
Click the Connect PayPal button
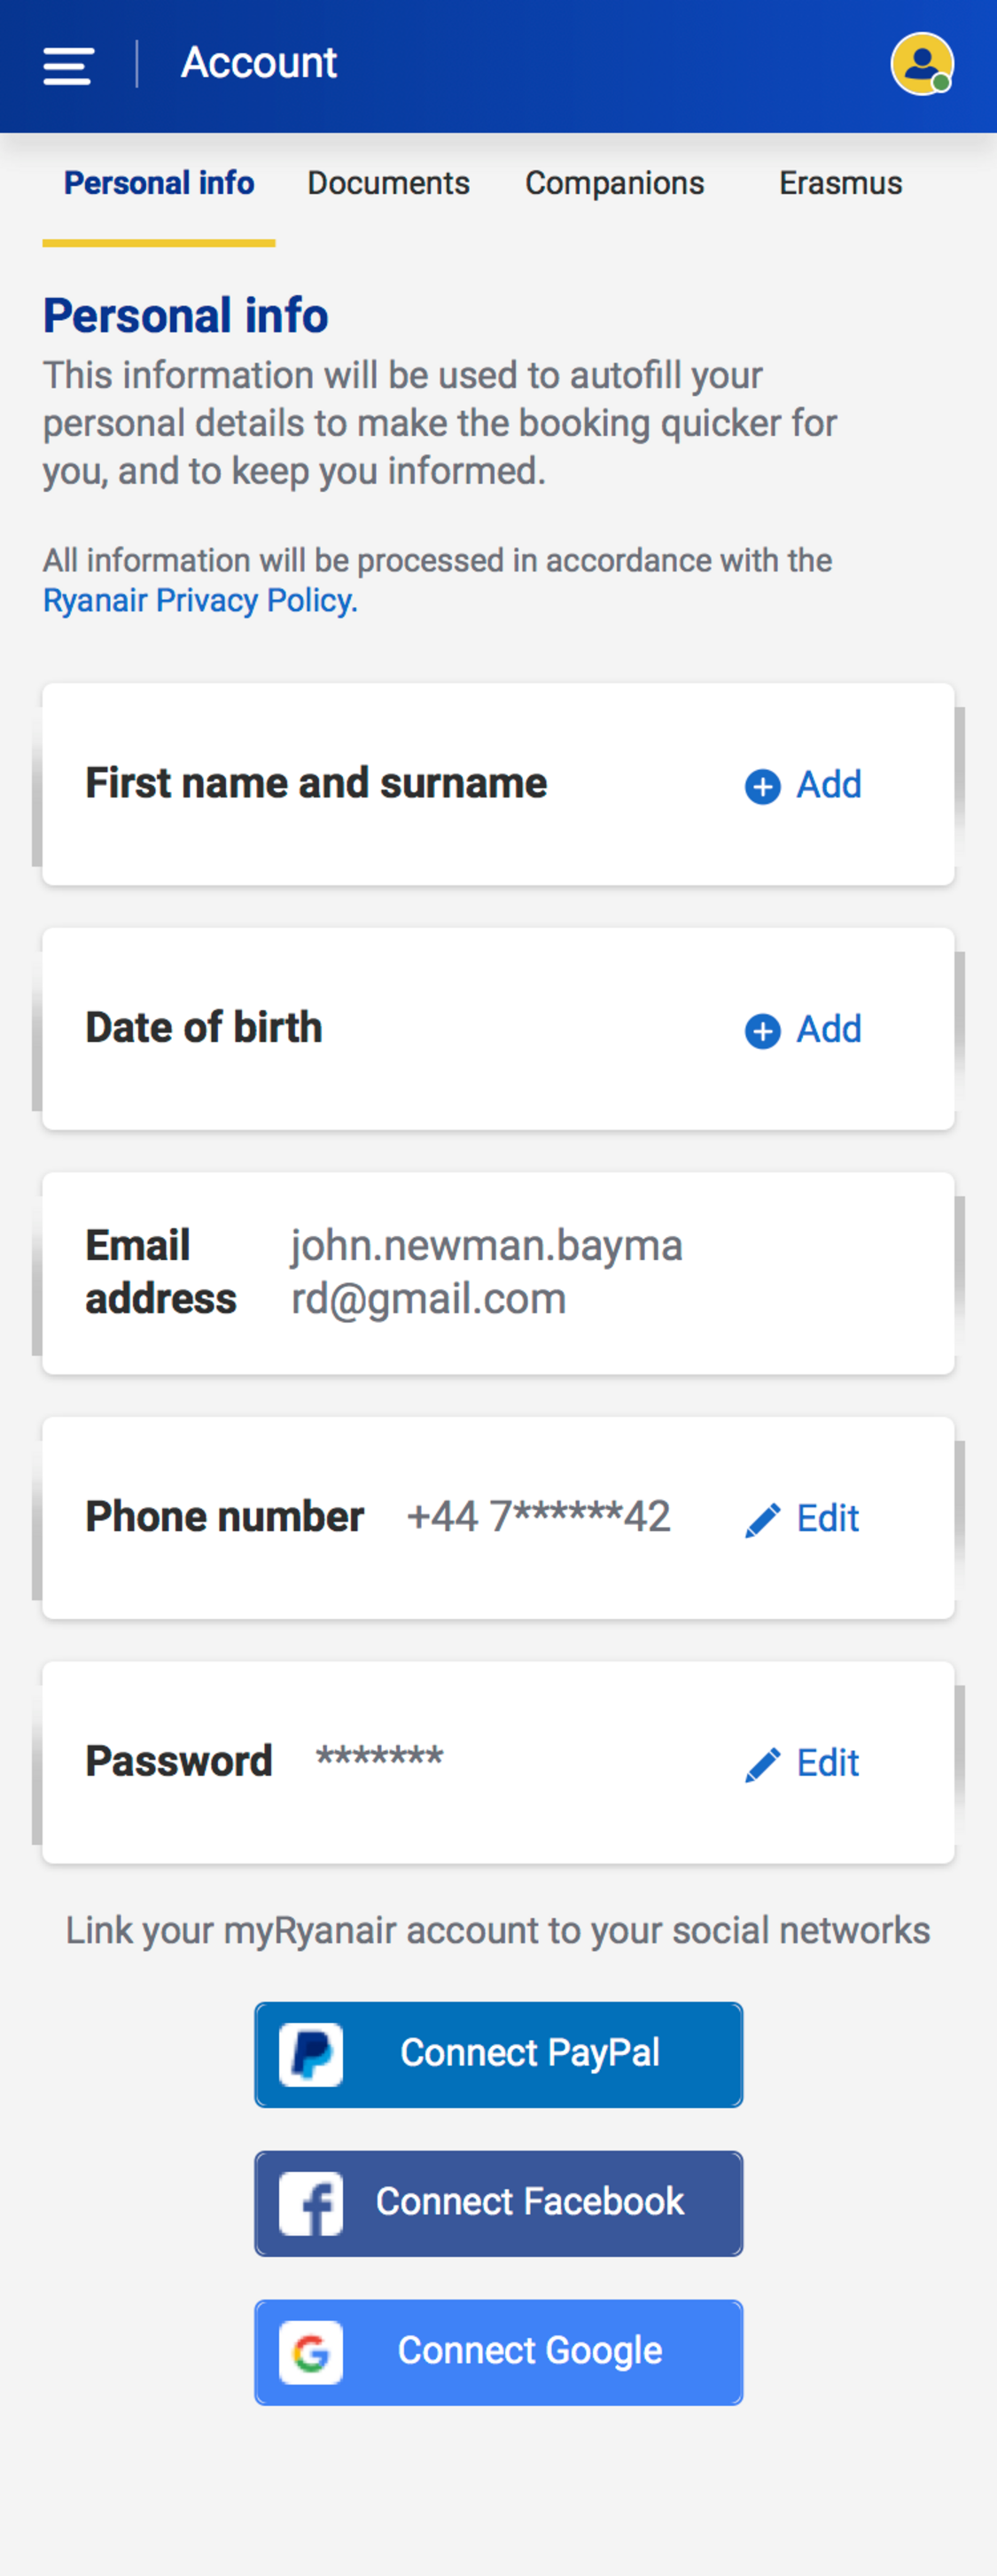point(498,2053)
